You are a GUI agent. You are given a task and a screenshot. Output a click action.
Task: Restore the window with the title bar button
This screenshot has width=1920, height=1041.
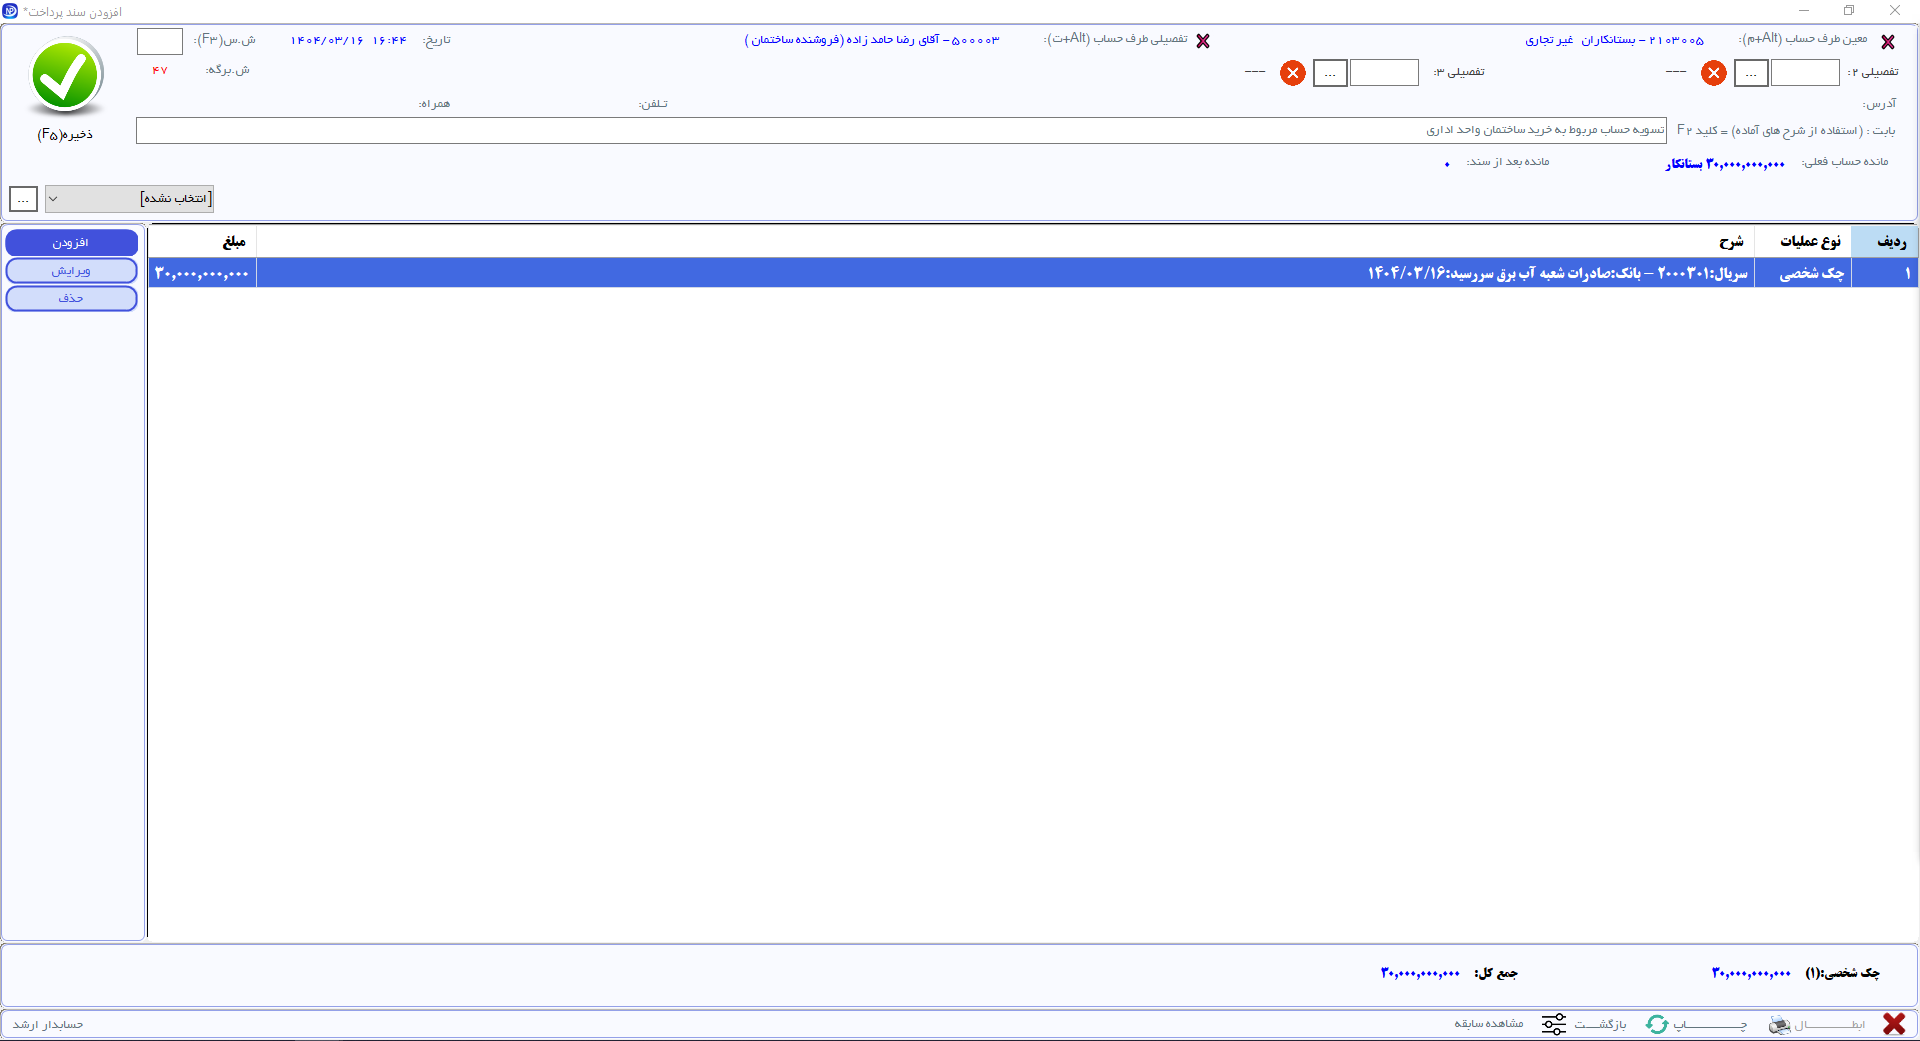click(x=1849, y=11)
